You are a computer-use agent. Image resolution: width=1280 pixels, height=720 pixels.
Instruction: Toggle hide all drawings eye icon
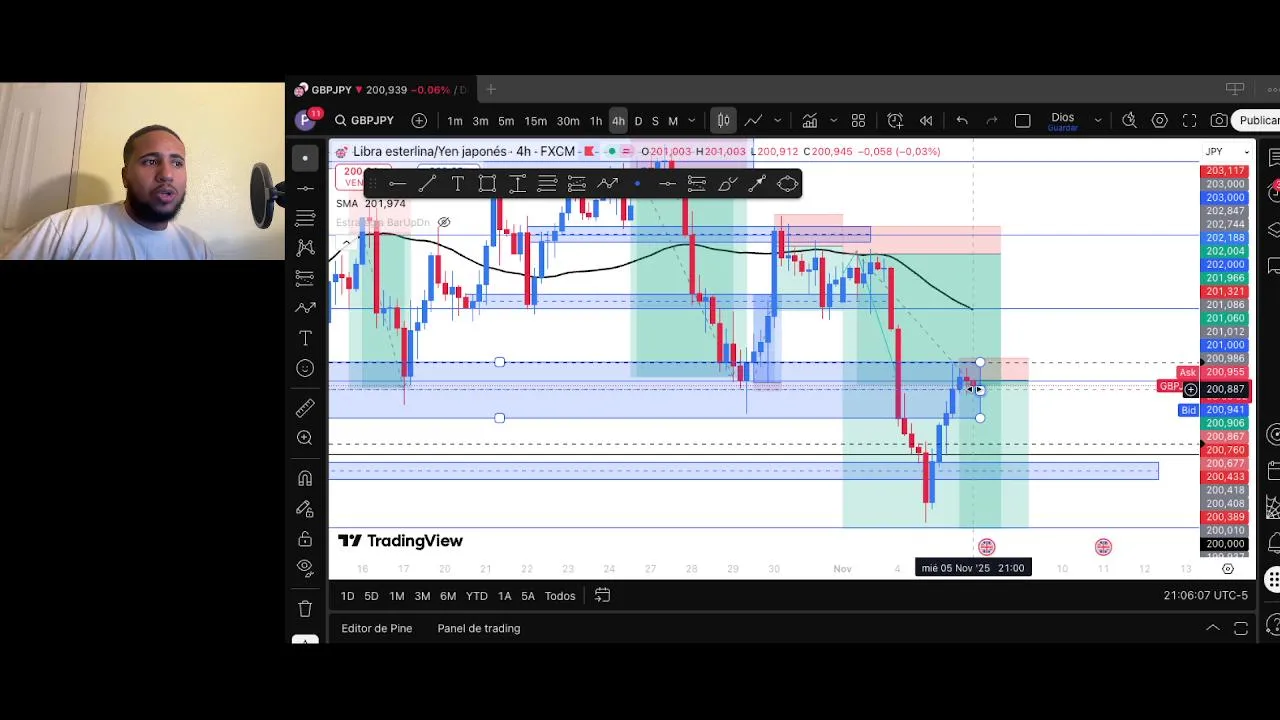click(x=305, y=568)
